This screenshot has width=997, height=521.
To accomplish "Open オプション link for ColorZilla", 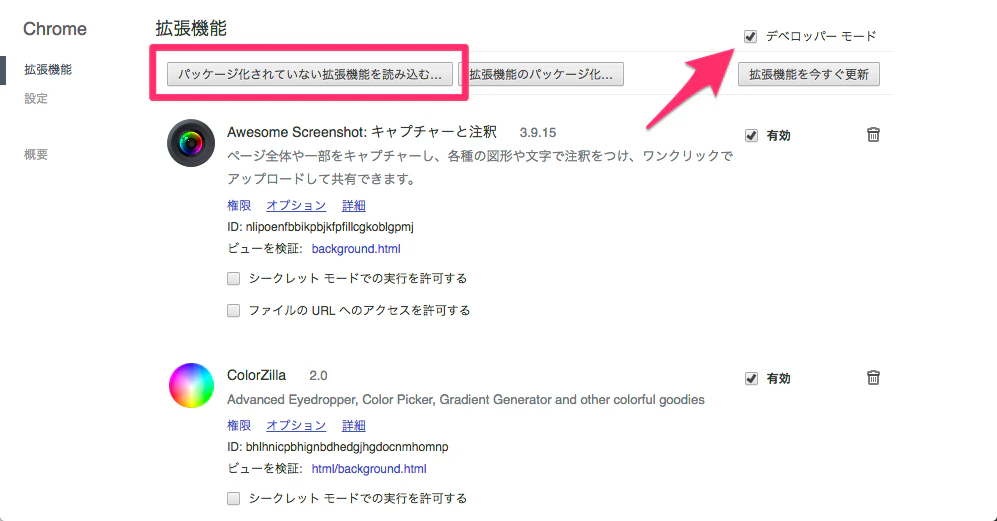I will tap(296, 426).
